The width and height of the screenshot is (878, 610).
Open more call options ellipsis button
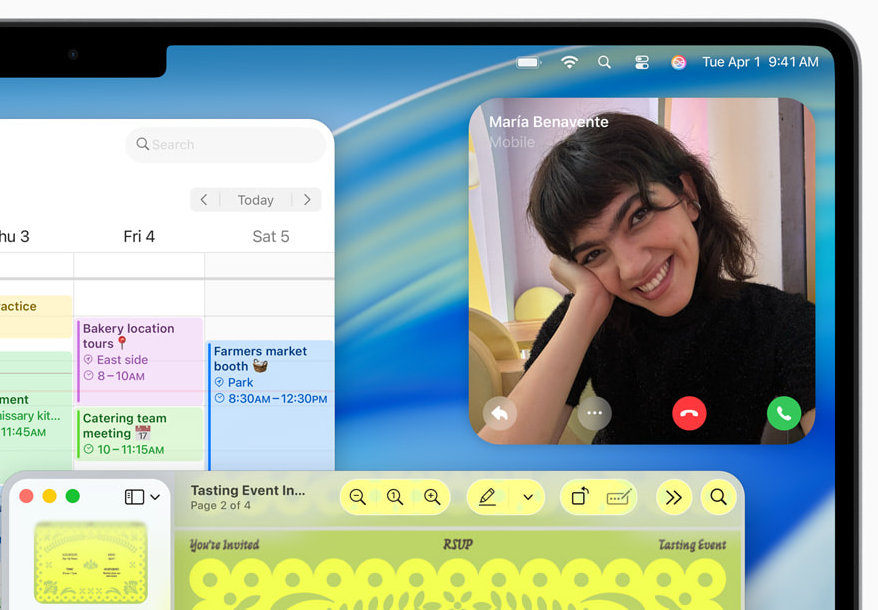[x=595, y=413]
